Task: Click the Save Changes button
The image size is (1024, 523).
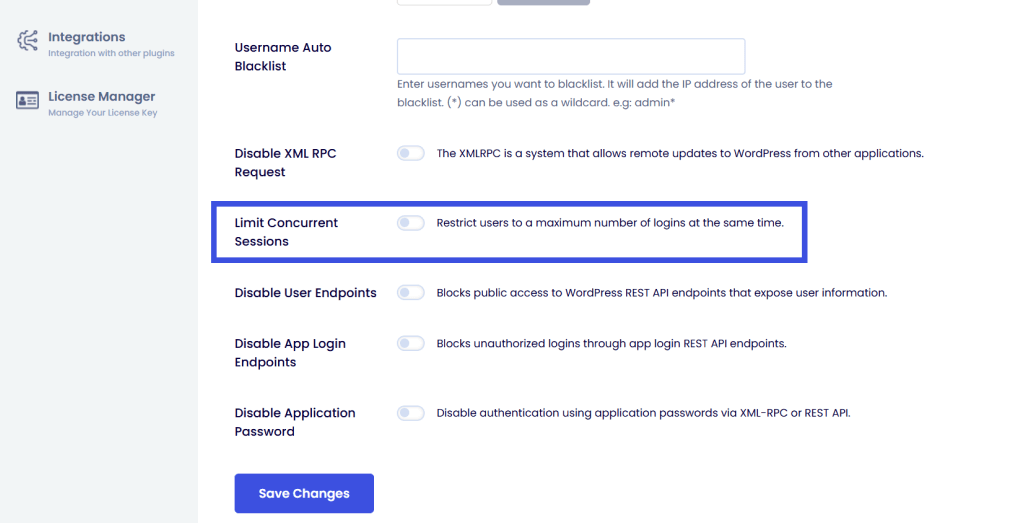Action: point(304,493)
